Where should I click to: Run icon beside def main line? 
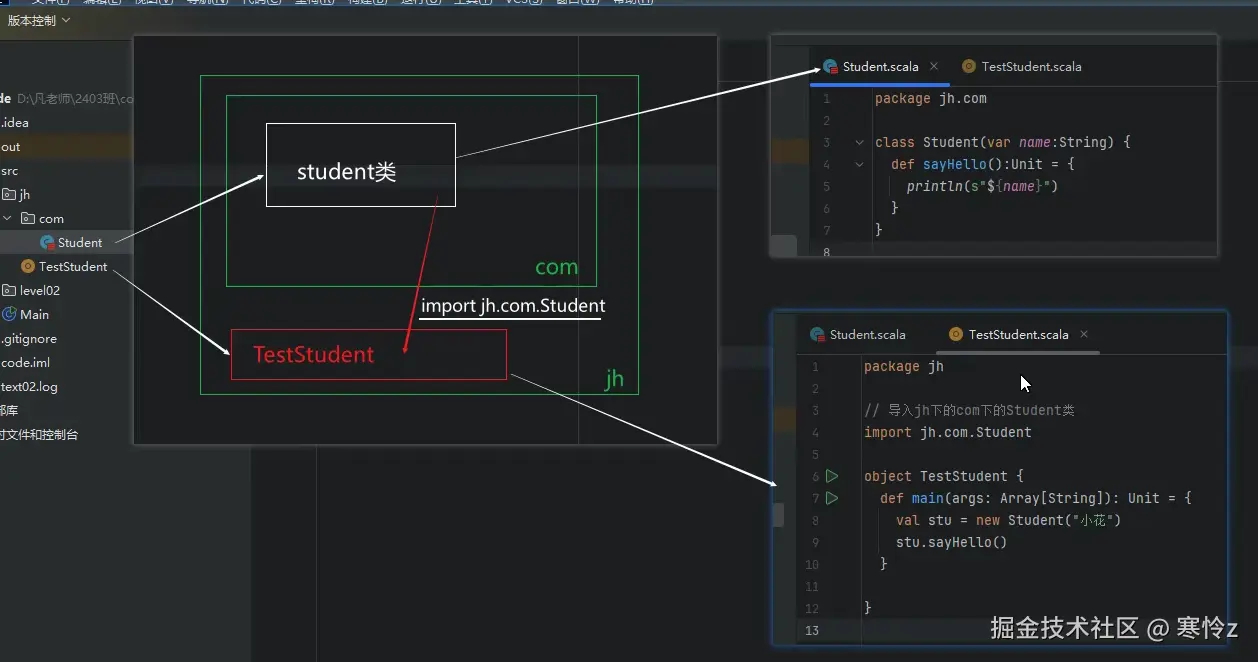pyautogui.click(x=832, y=498)
